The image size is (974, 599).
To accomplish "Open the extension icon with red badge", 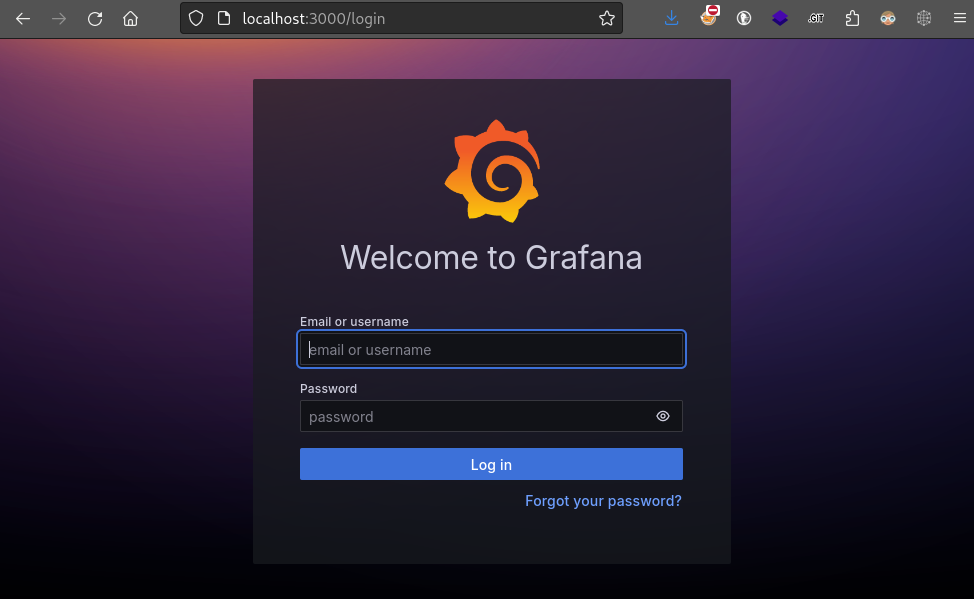I will (708, 17).
